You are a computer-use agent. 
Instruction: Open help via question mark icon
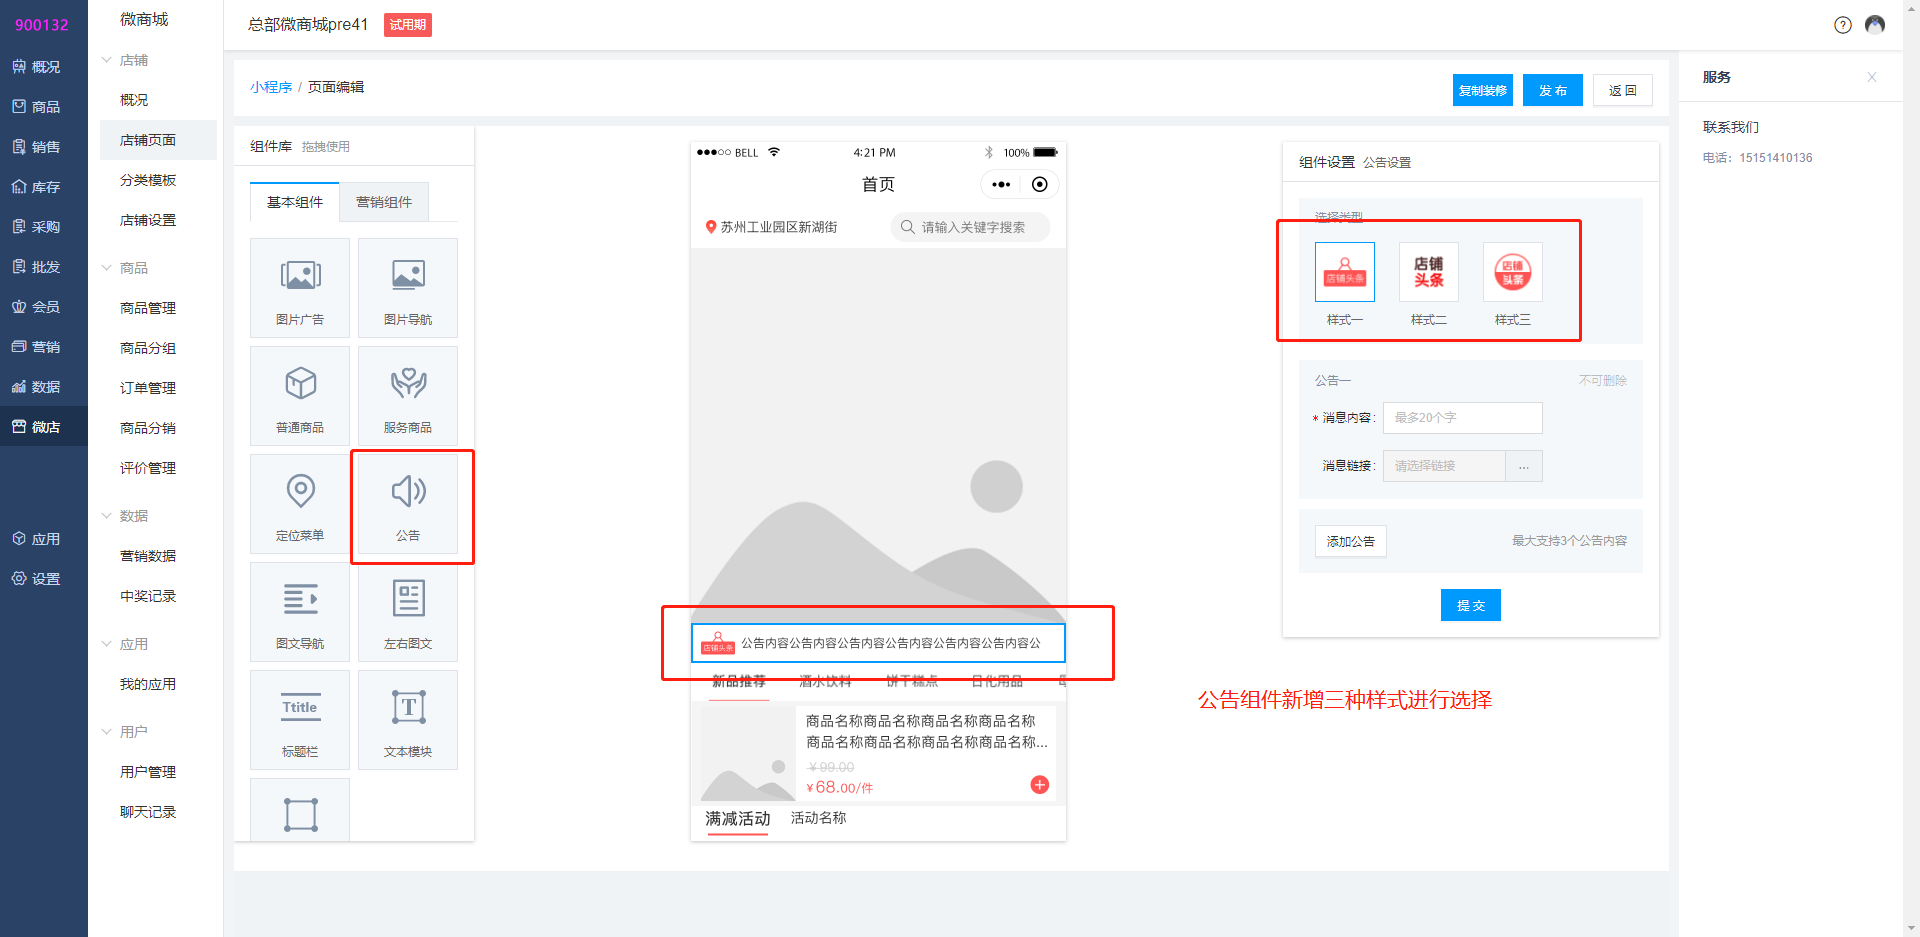[x=1842, y=25]
